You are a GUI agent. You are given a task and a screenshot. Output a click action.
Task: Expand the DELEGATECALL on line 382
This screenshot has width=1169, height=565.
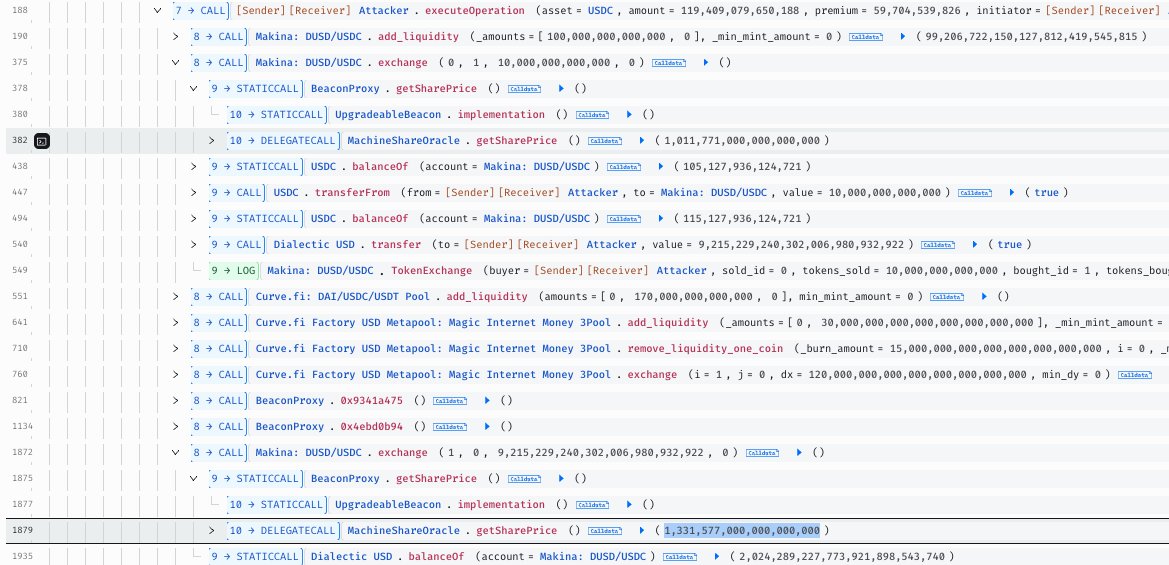(x=212, y=140)
